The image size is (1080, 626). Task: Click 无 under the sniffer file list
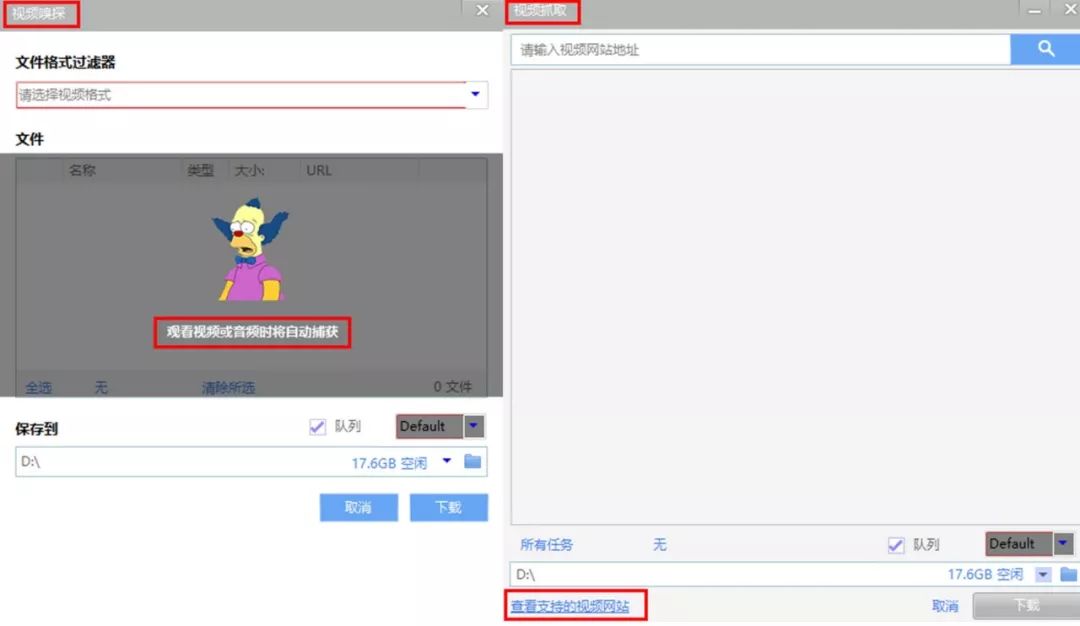[101, 388]
